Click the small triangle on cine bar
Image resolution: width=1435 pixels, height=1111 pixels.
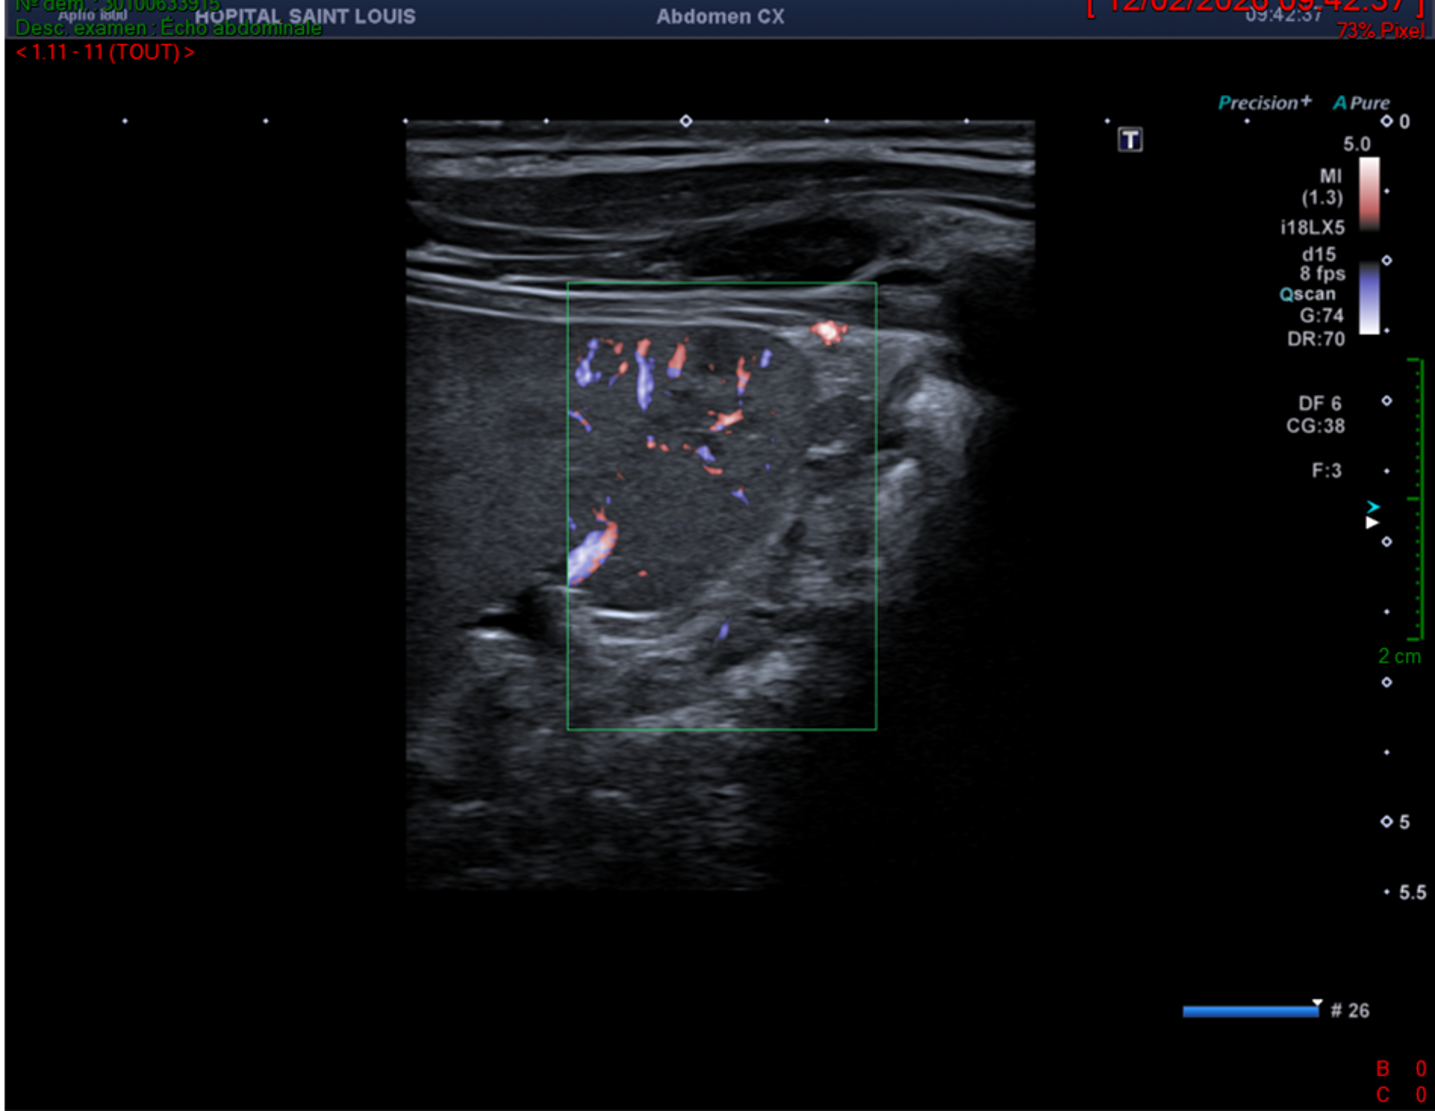pos(1317,1002)
